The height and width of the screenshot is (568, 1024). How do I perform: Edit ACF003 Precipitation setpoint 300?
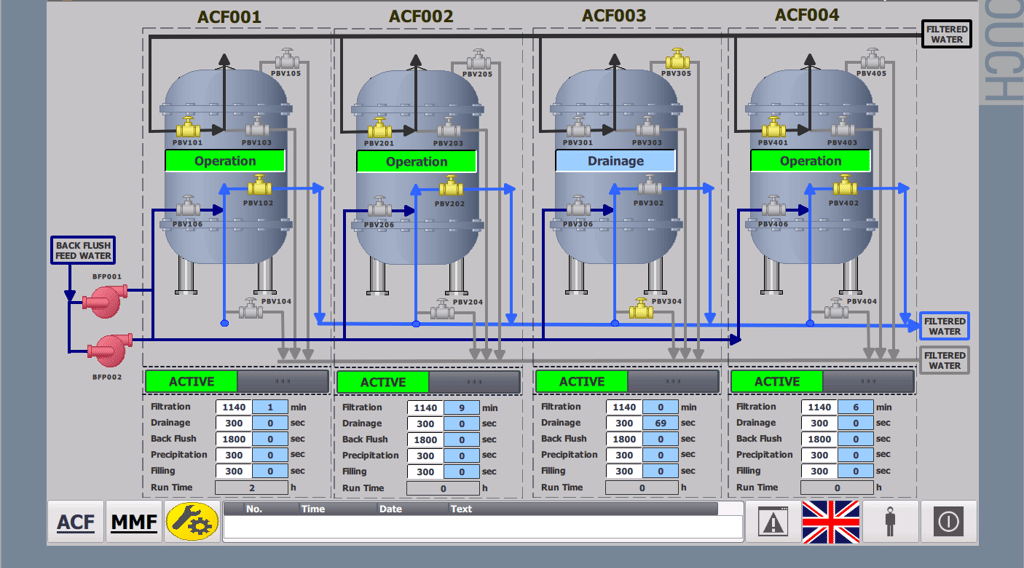[624, 455]
